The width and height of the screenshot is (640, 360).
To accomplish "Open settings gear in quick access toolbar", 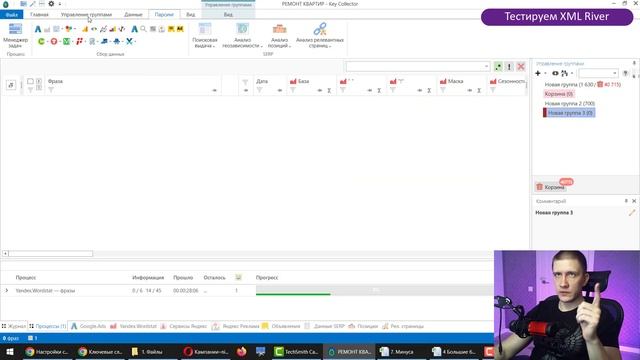I will click(51, 4).
